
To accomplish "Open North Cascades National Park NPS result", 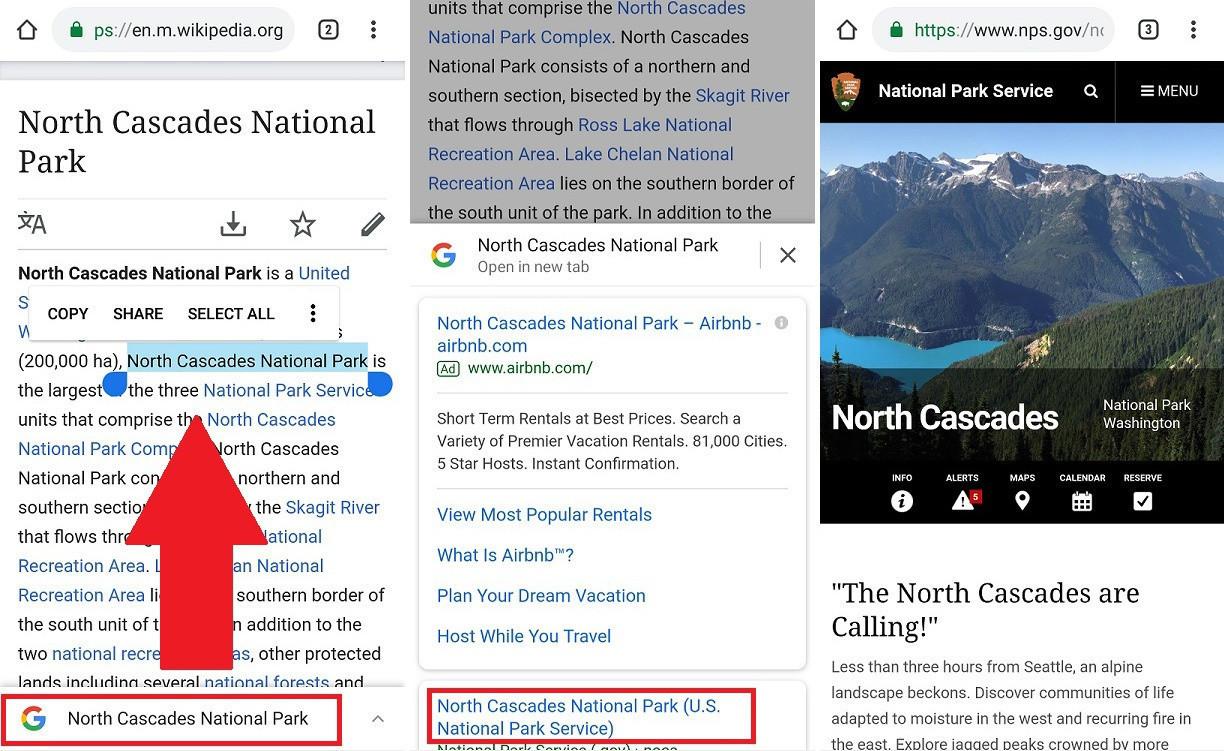I will [x=578, y=717].
